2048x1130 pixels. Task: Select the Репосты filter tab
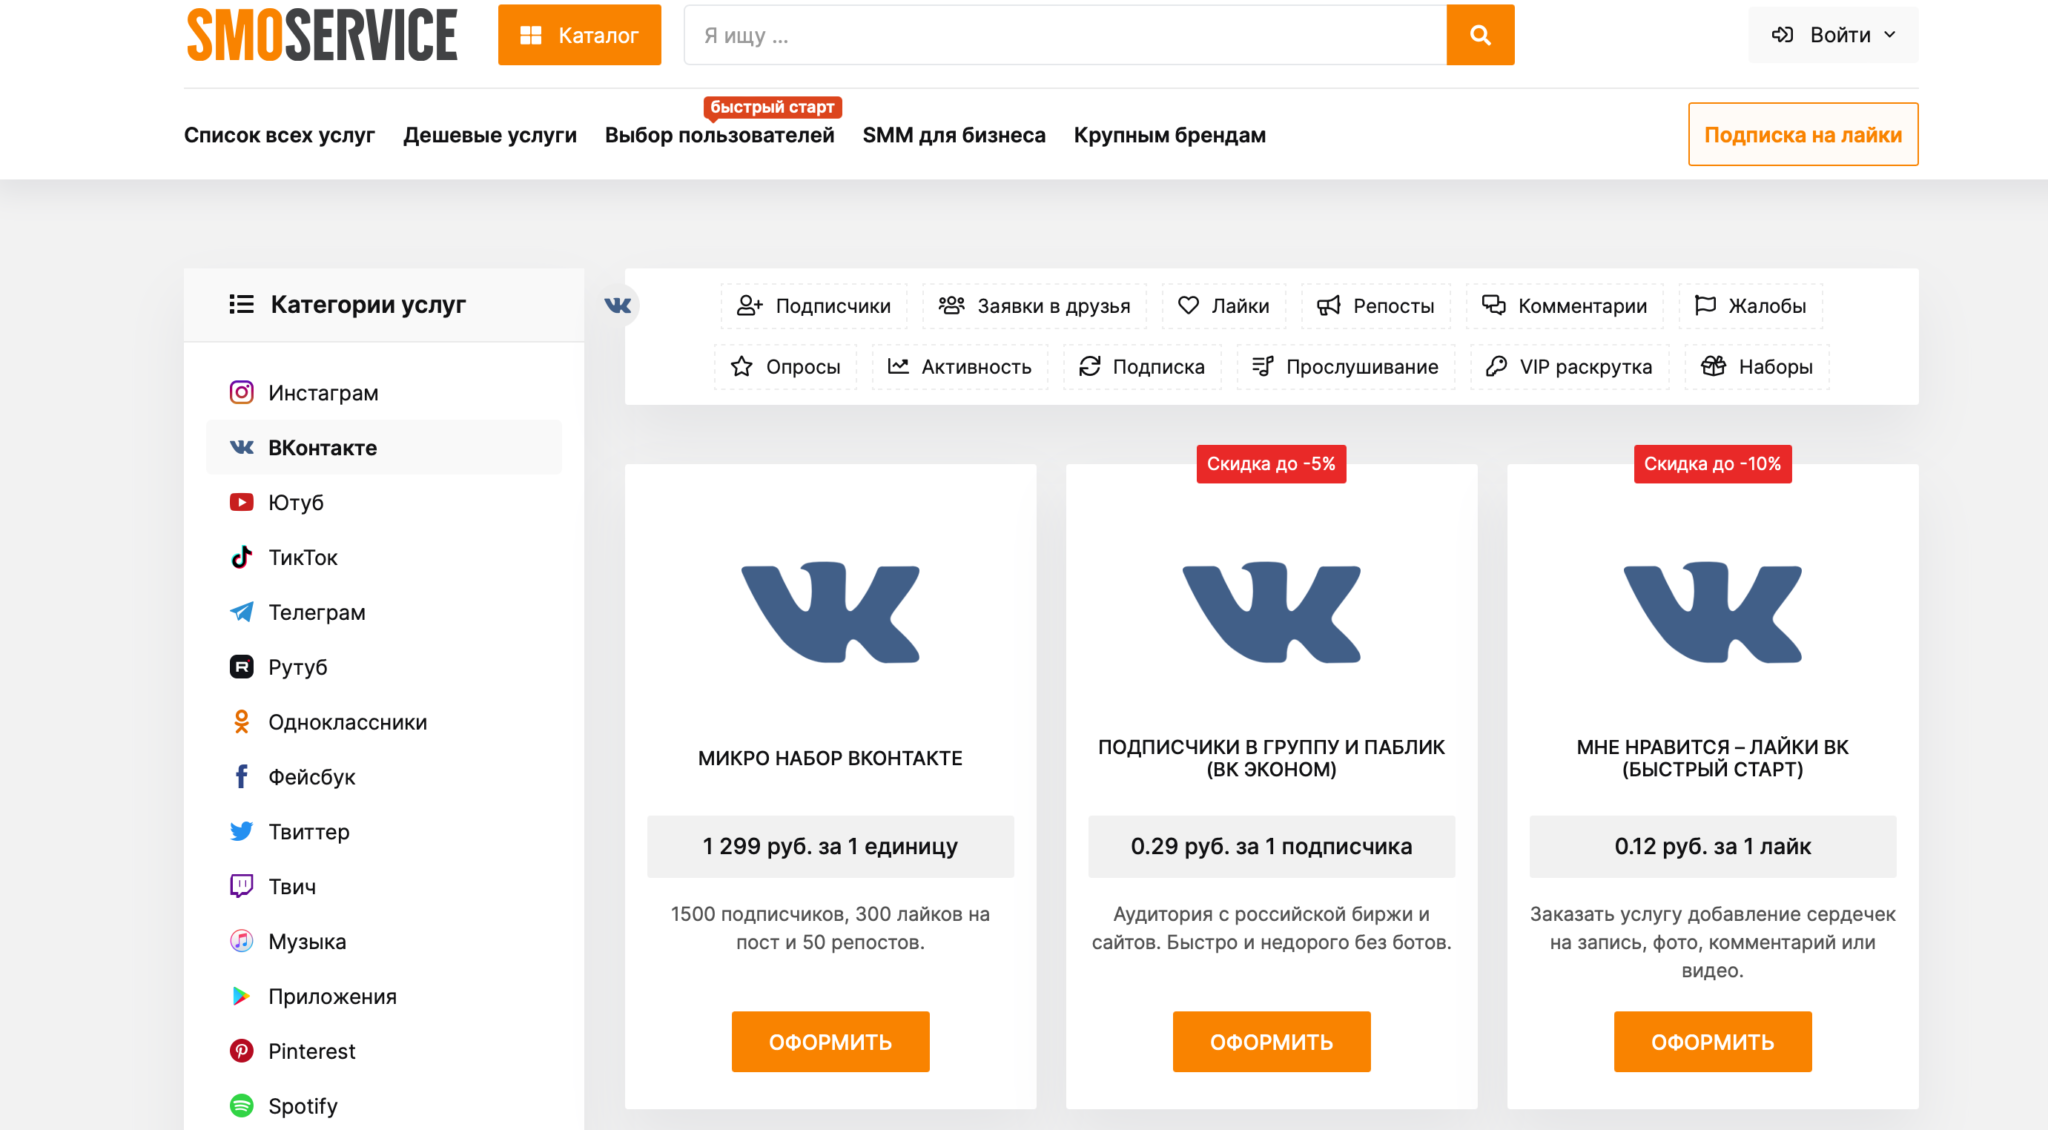pos(1375,306)
